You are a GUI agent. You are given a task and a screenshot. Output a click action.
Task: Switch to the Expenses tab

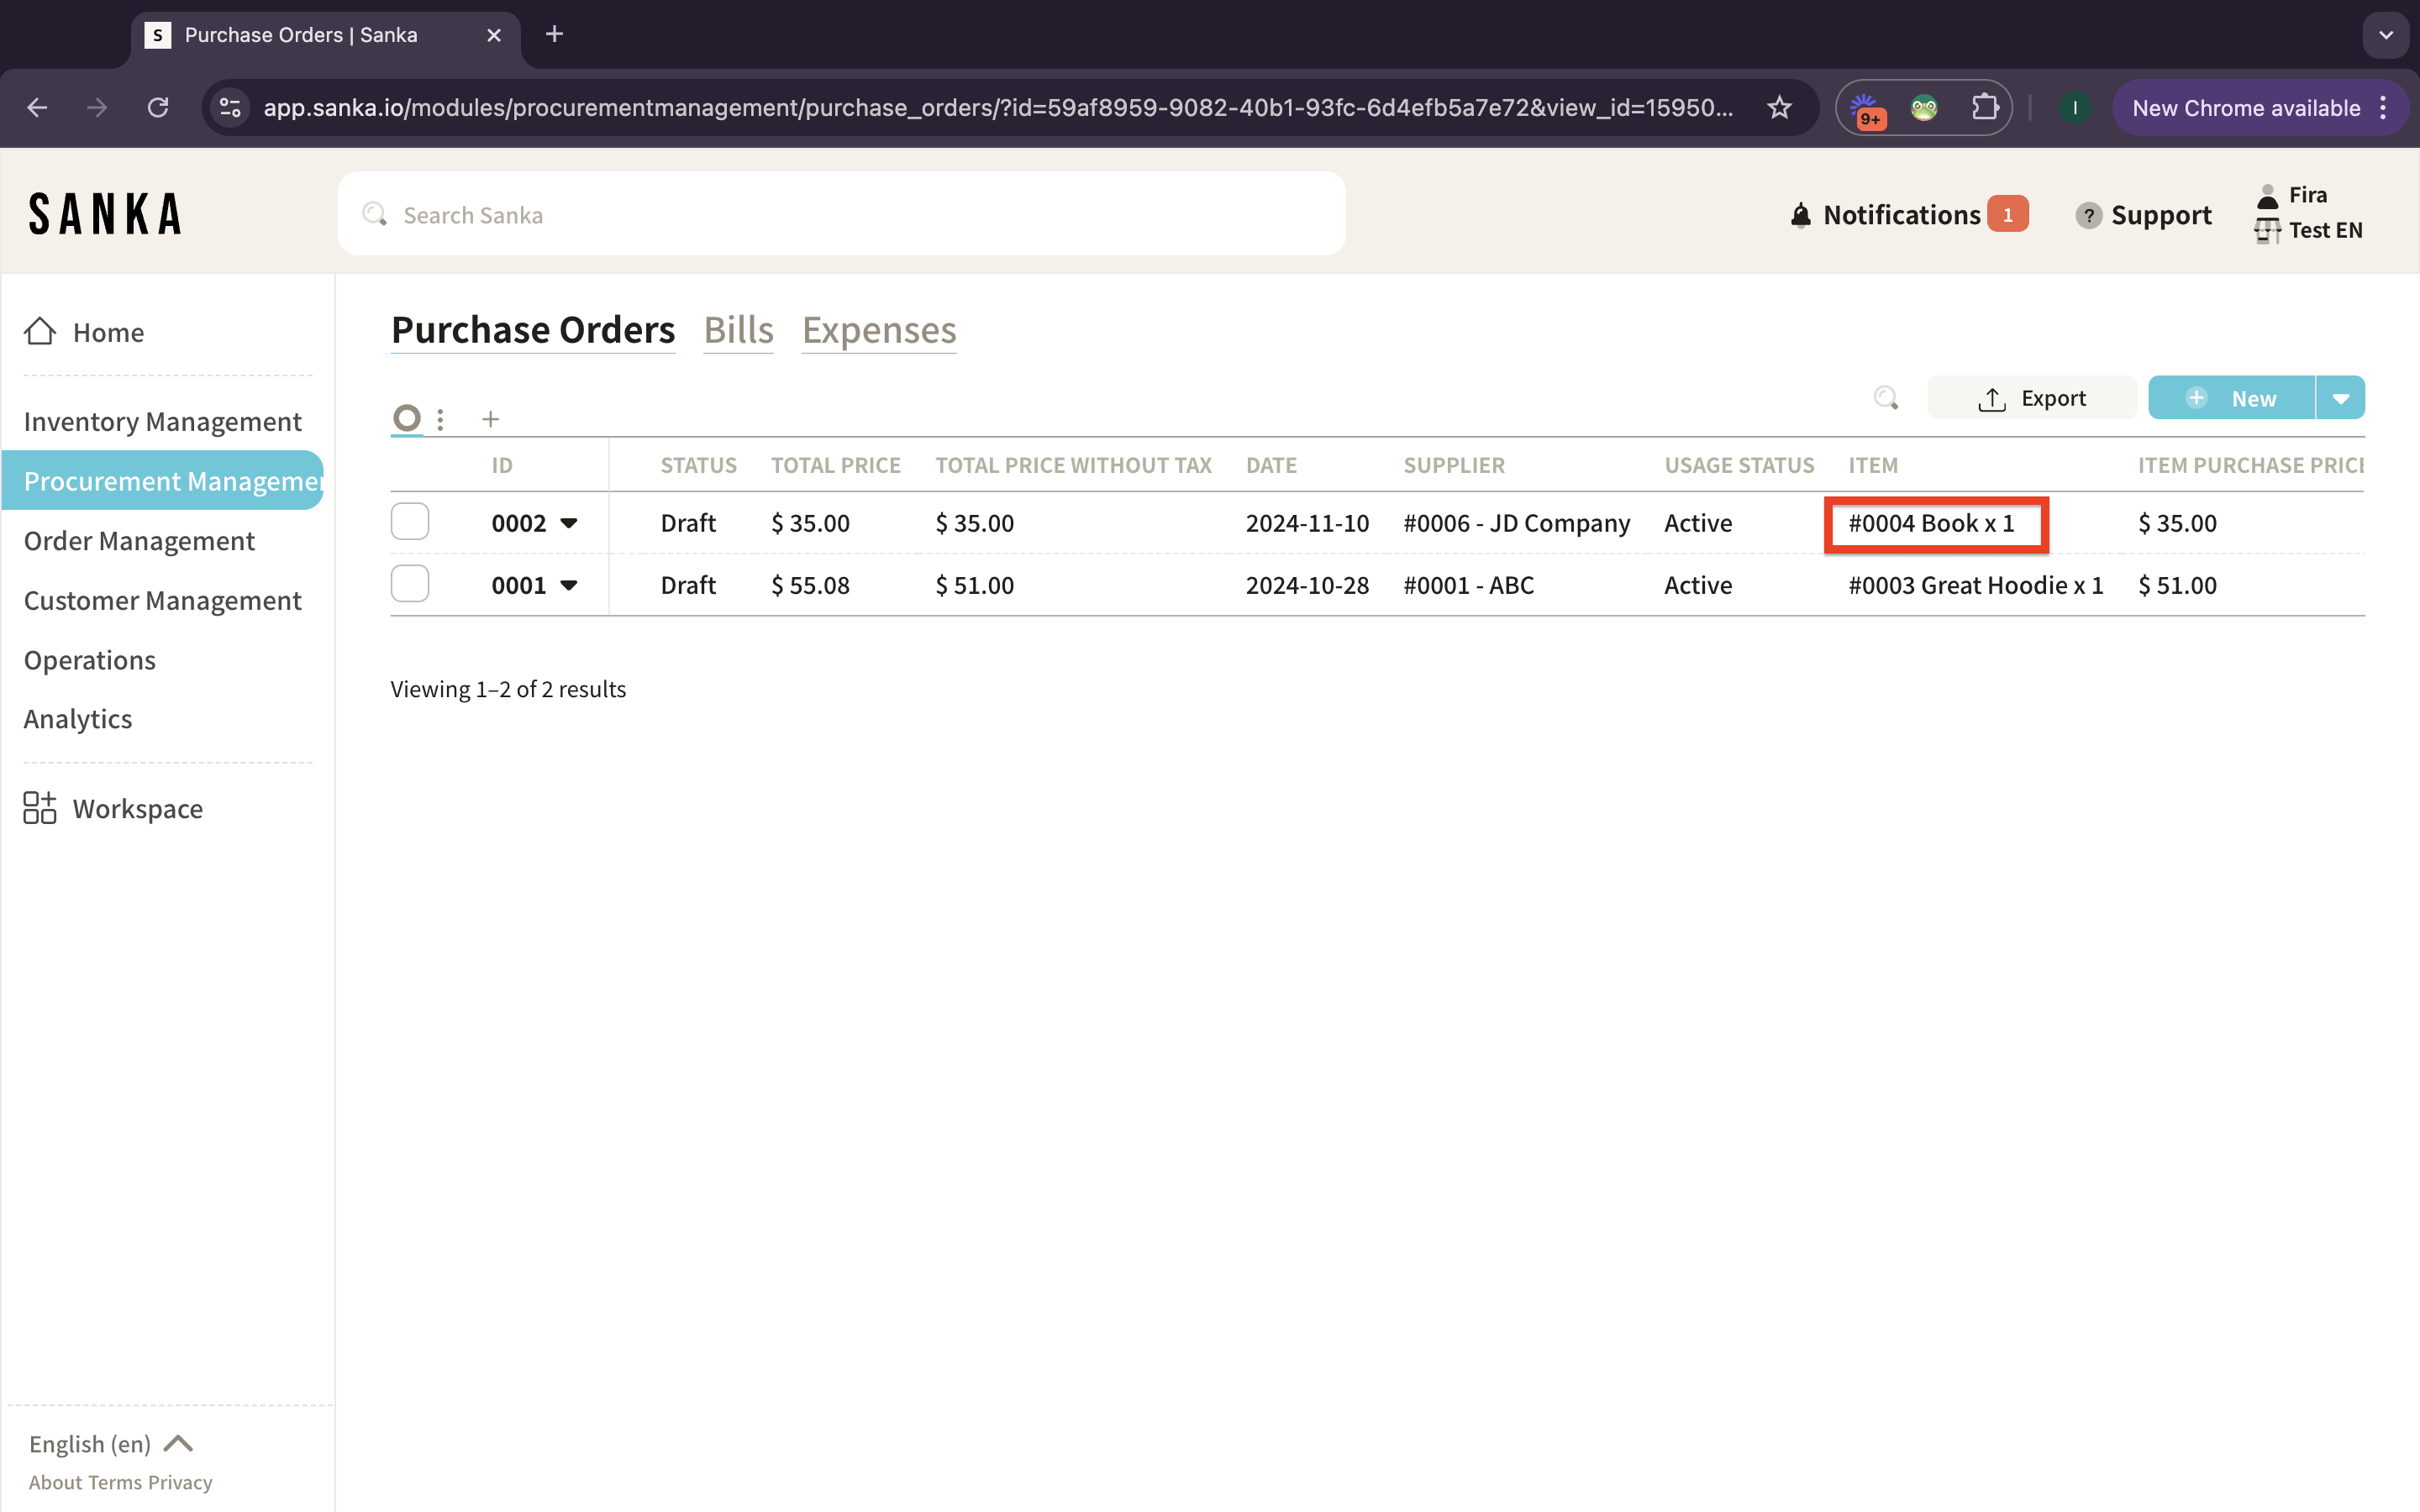(879, 330)
